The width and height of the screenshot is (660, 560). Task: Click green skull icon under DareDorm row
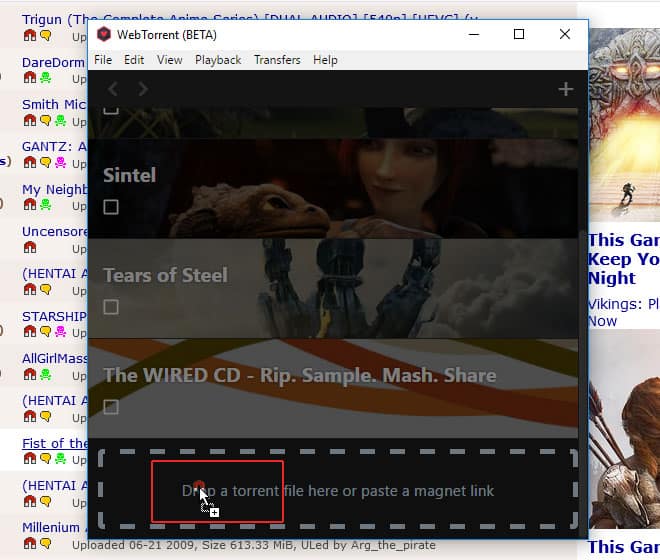coord(45,77)
